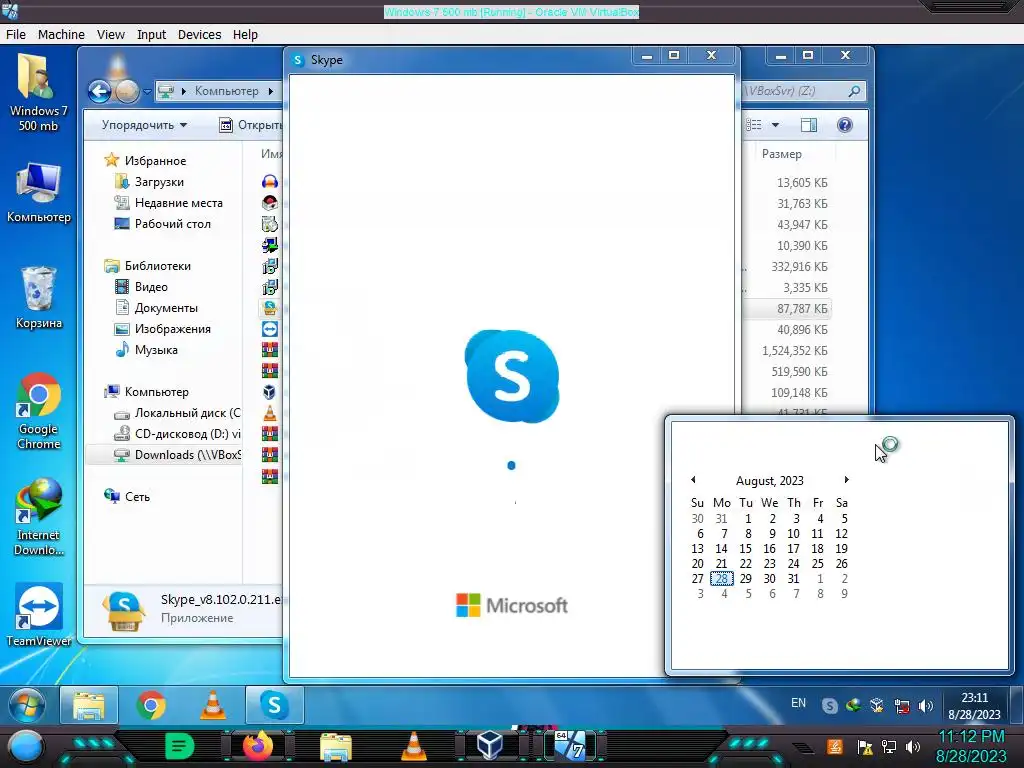Viewport: 1024px width, 768px height.
Task: Select the highlighted date 28 in calendar
Action: click(721, 579)
